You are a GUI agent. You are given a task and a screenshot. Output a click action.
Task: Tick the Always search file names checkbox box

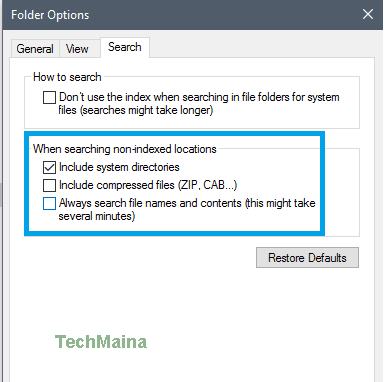pos(49,203)
